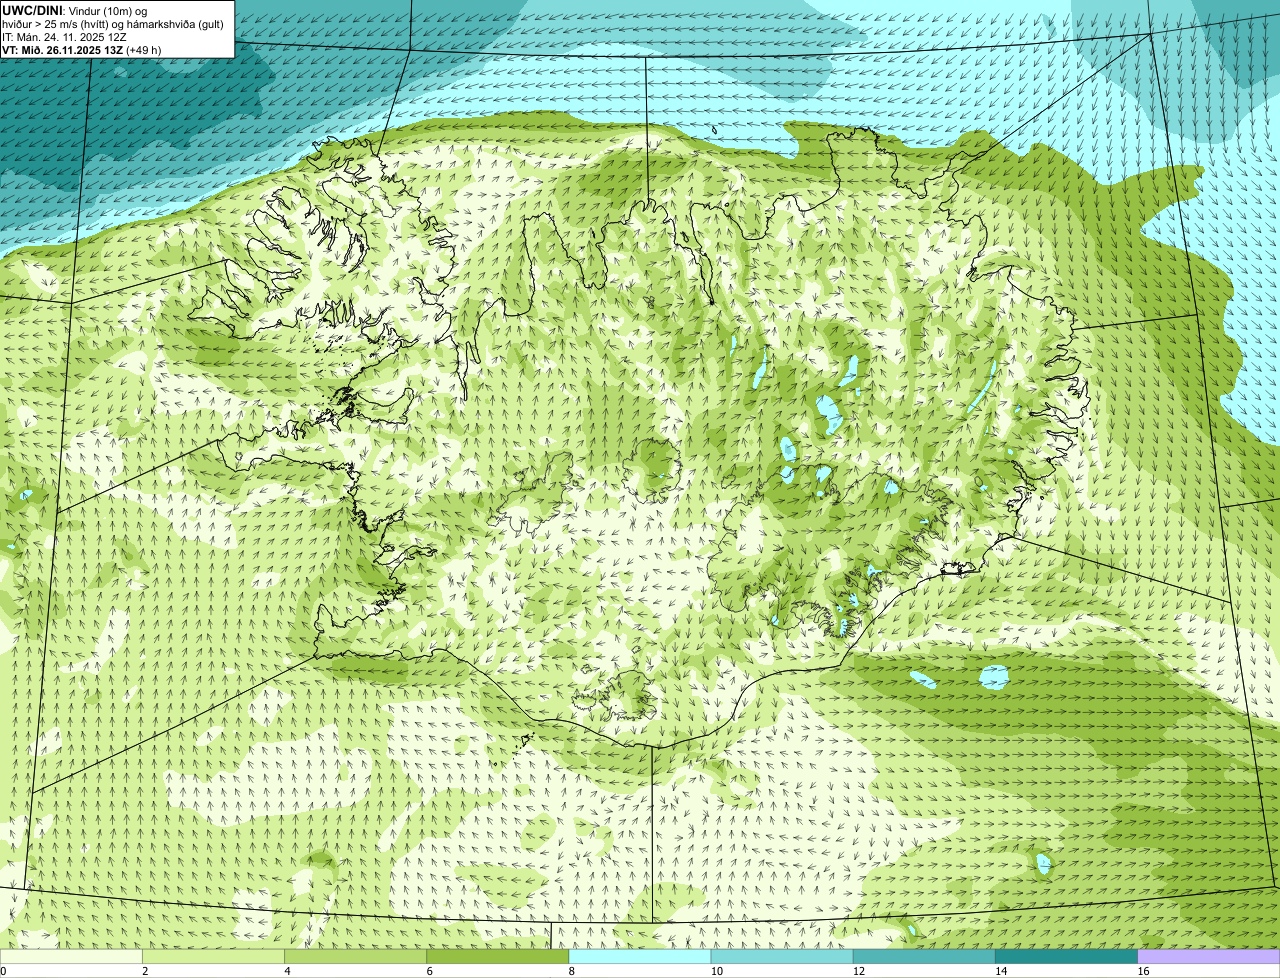Click the '6' label on the colour scale
This screenshot has width=1280, height=978.
[x=430, y=971]
